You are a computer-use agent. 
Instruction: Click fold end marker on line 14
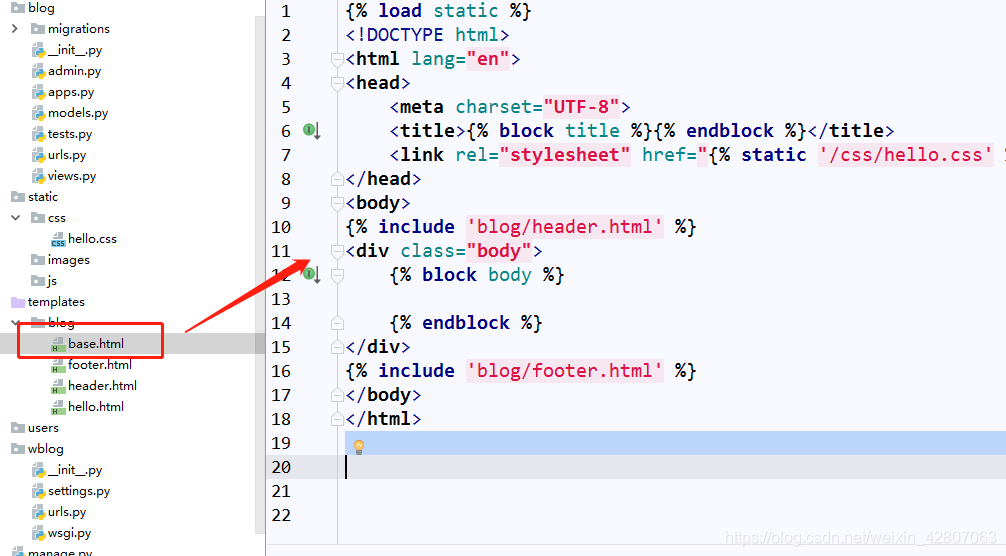click(337, 323)
